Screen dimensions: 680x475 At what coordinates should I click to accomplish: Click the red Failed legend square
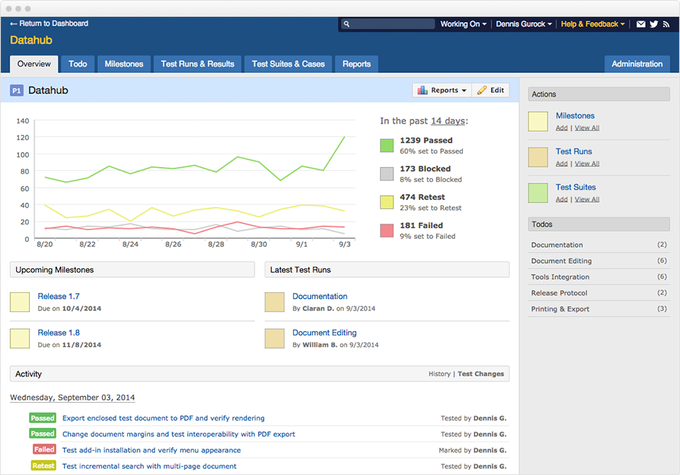[386, 230]
